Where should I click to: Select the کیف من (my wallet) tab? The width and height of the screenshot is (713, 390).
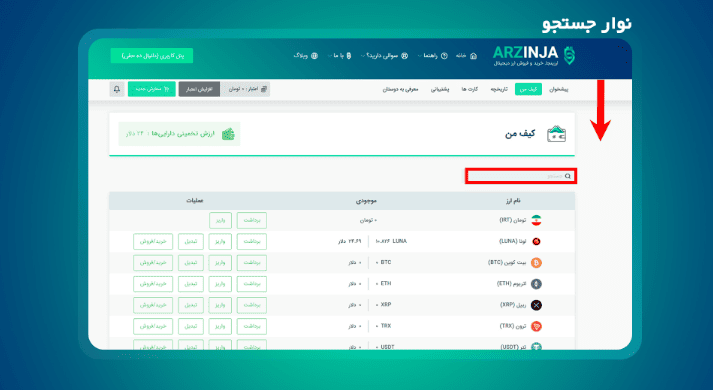[528, 89]
